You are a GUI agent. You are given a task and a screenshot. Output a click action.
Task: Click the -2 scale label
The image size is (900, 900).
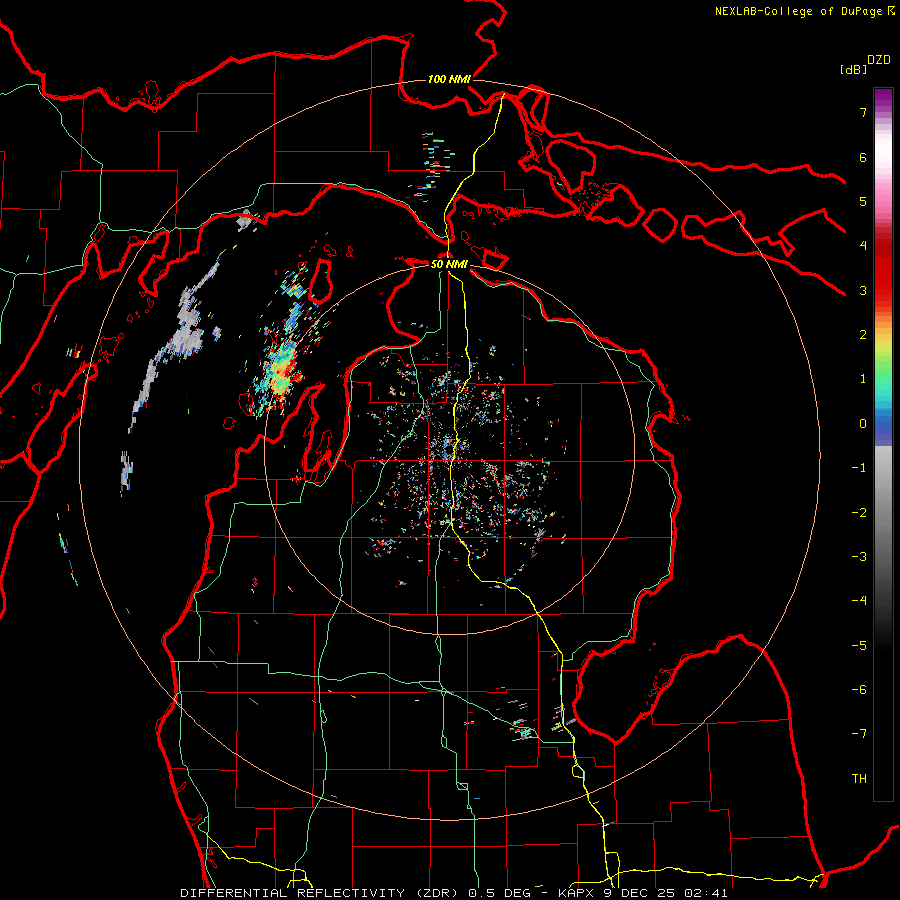tap(859, 512)
